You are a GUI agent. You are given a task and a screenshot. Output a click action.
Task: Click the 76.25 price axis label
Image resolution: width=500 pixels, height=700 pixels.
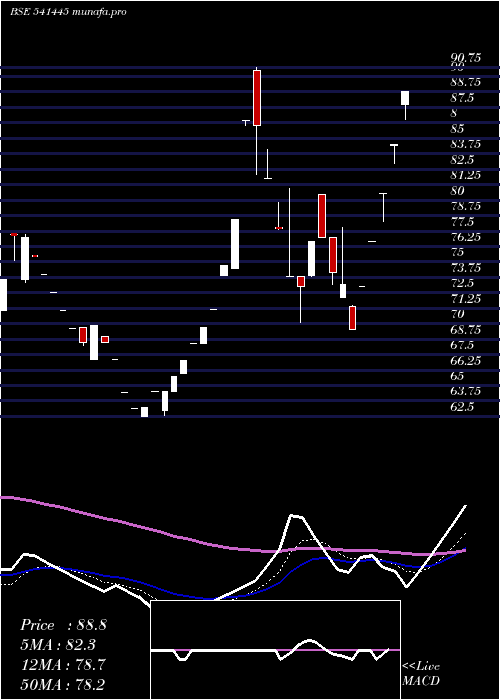(x=466, y=237)
